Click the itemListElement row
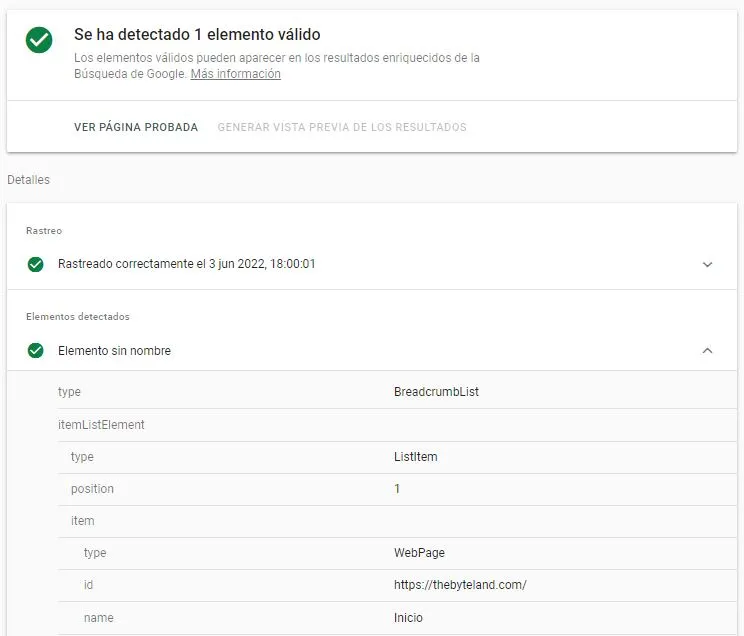744x636 pixels. tap(101, 425)
